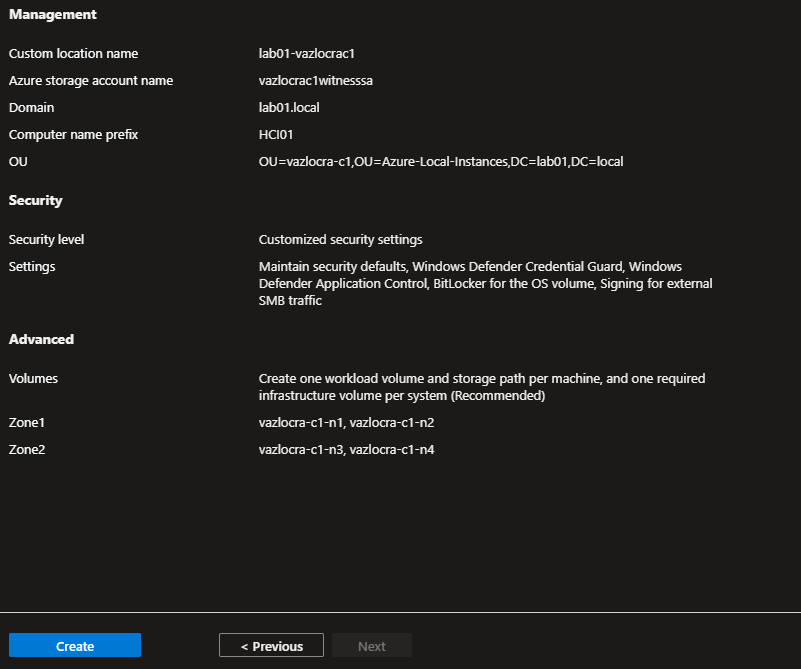801x669 pixels.
Task: Click the Management section heading
Action: click(53, 15)
